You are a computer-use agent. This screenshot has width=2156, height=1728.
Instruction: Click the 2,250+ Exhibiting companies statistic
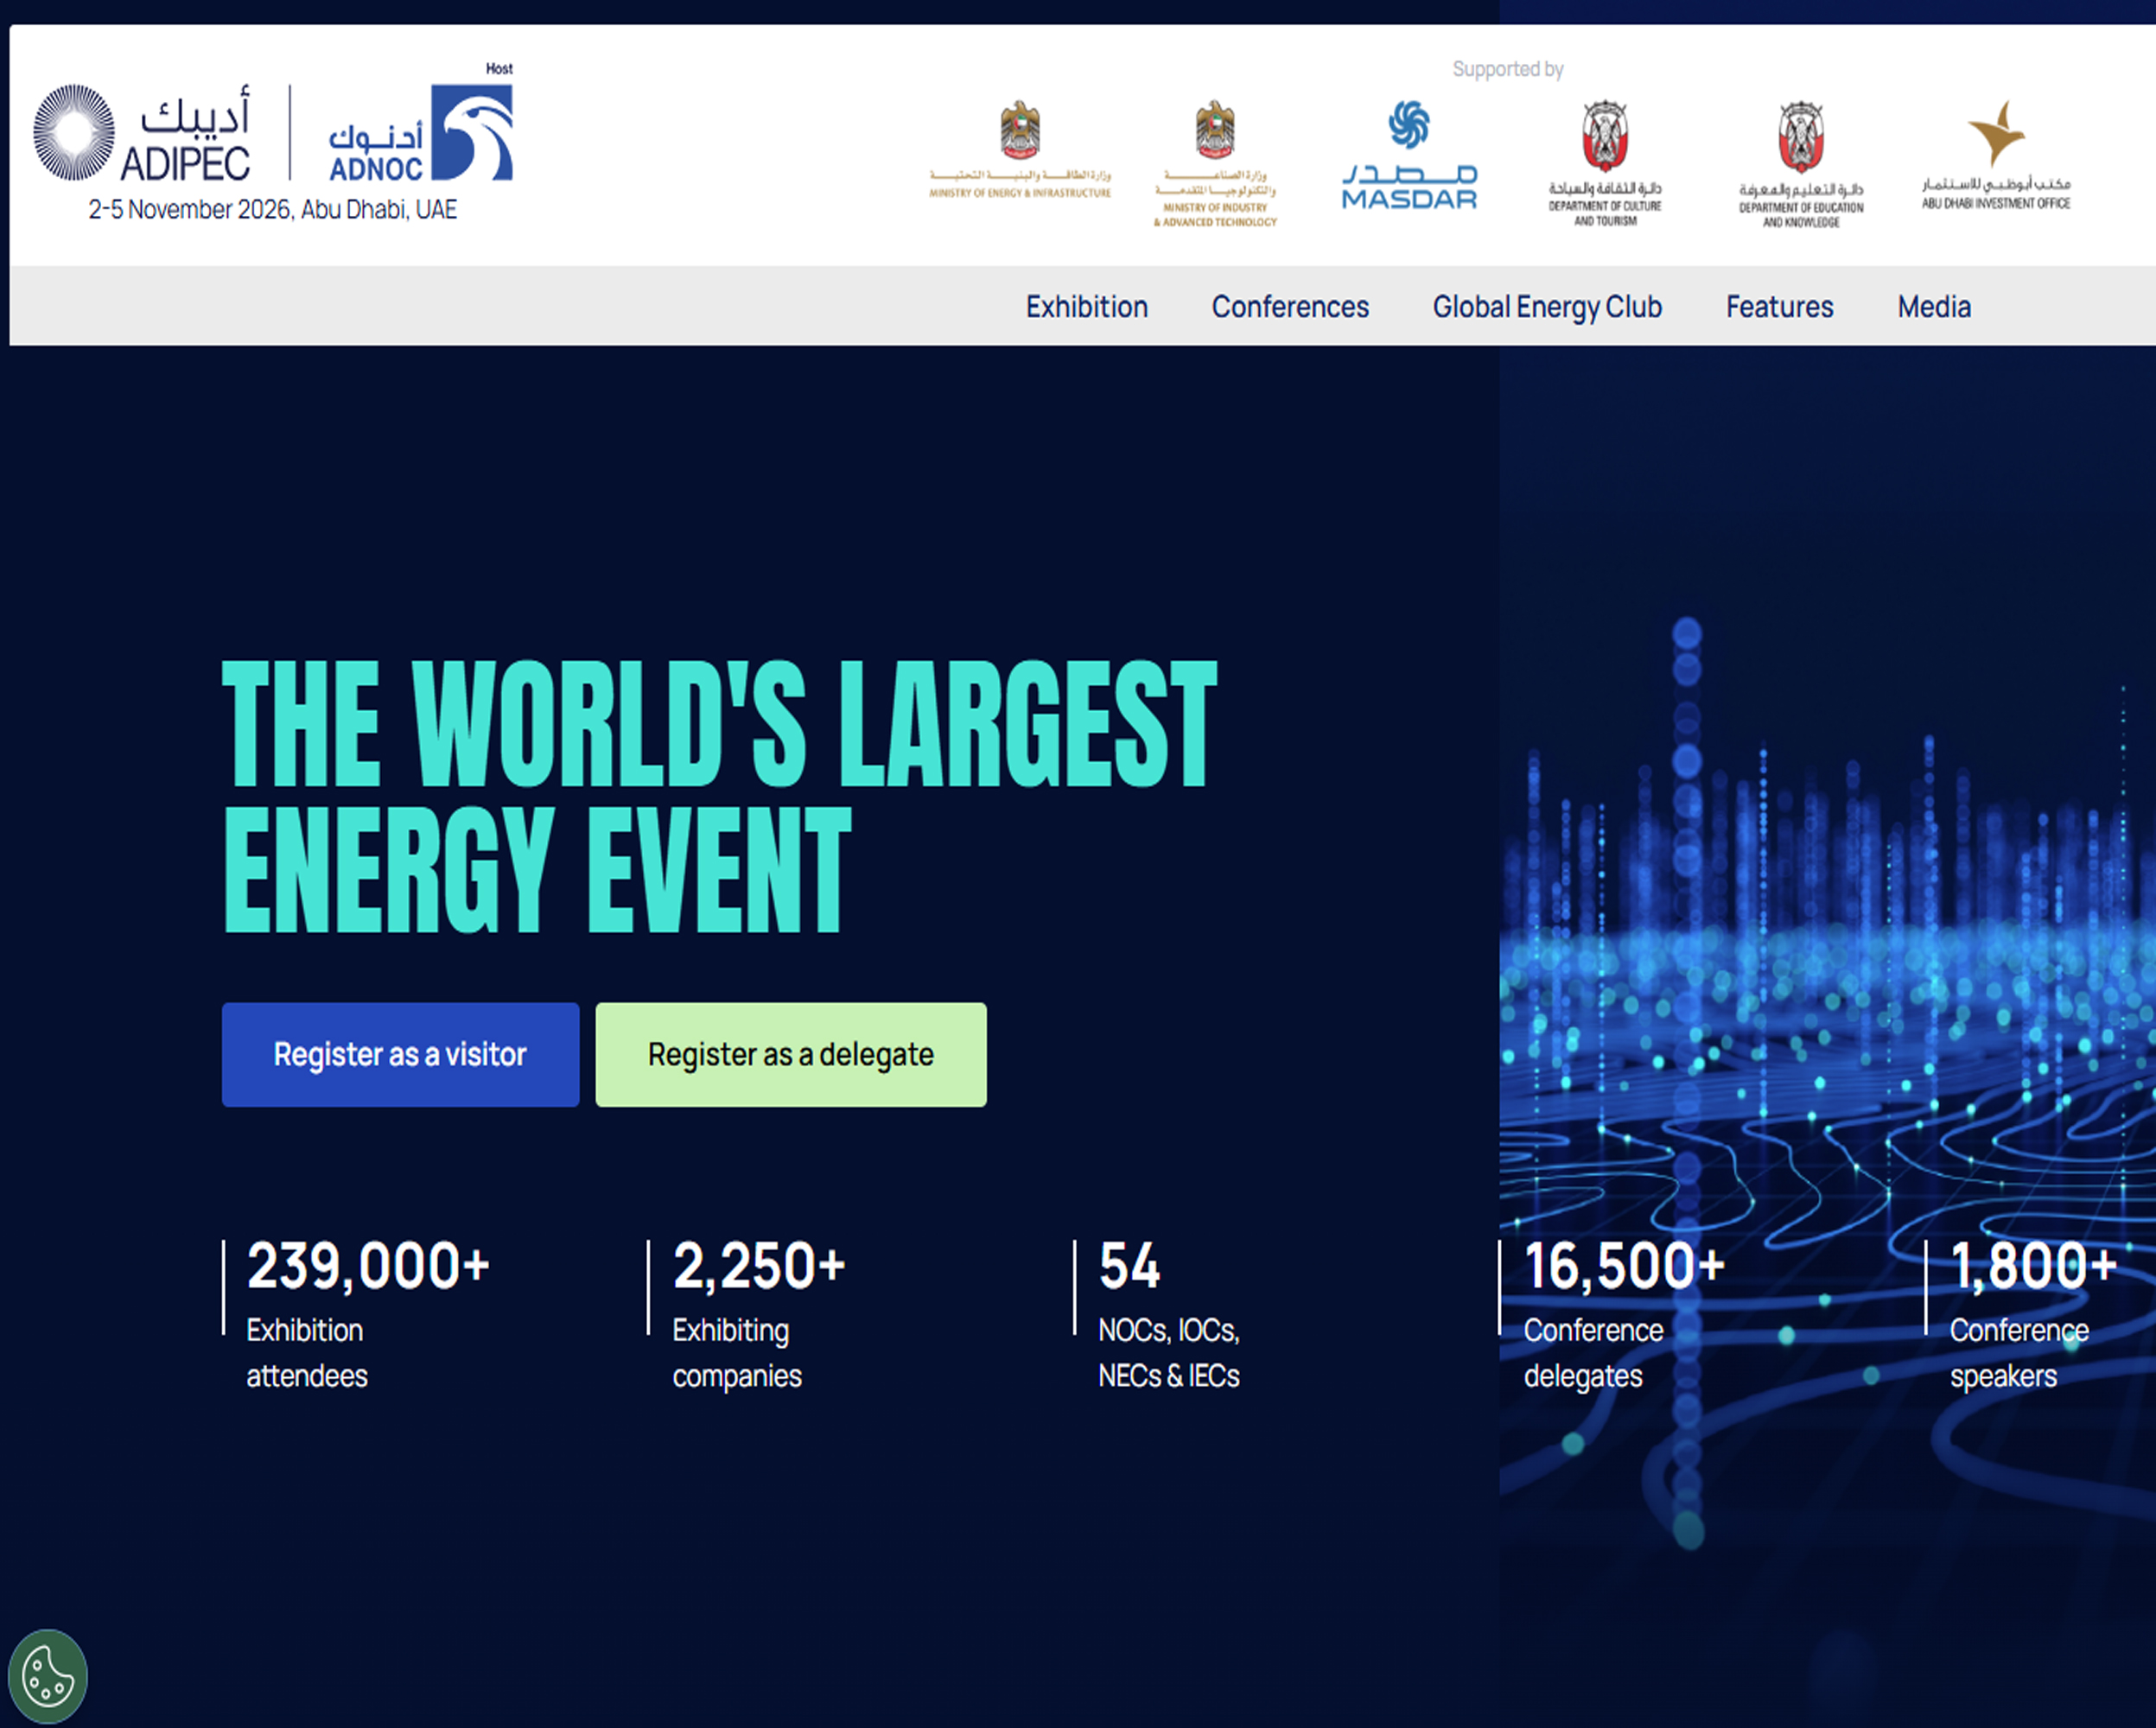pos(758,1312)
